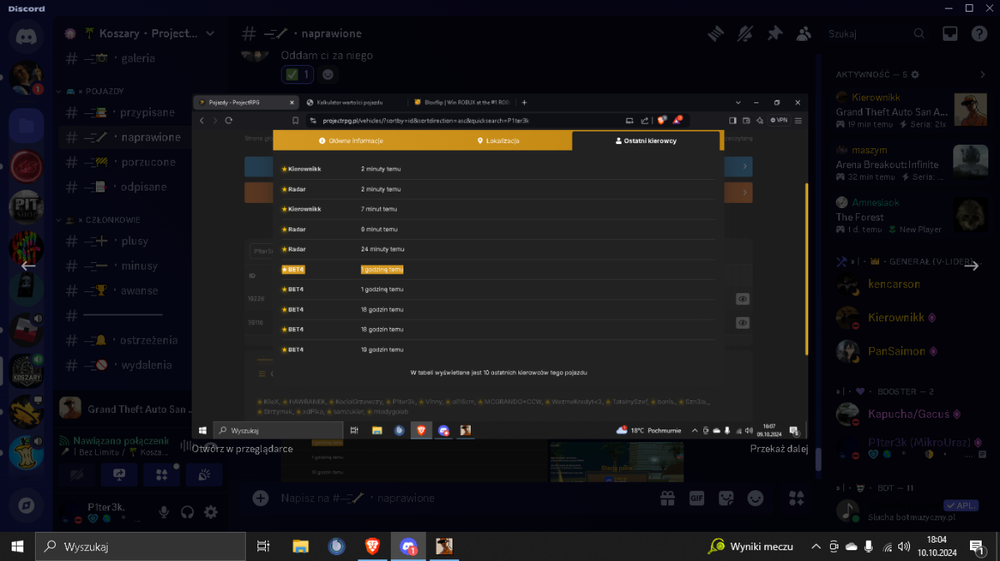Toggle deafen headphones in user panel
Image resolution: width=1000 pixels, height=561 pixels.
[x=187, y=511]
